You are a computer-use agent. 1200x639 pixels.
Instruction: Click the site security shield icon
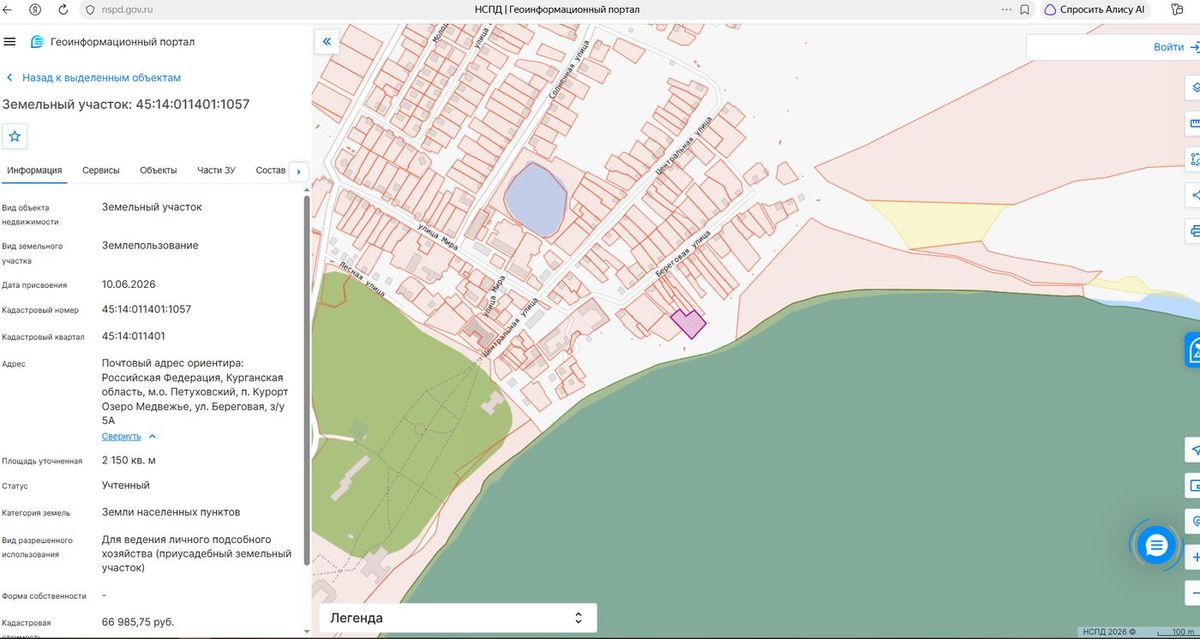tap(88, 9)
